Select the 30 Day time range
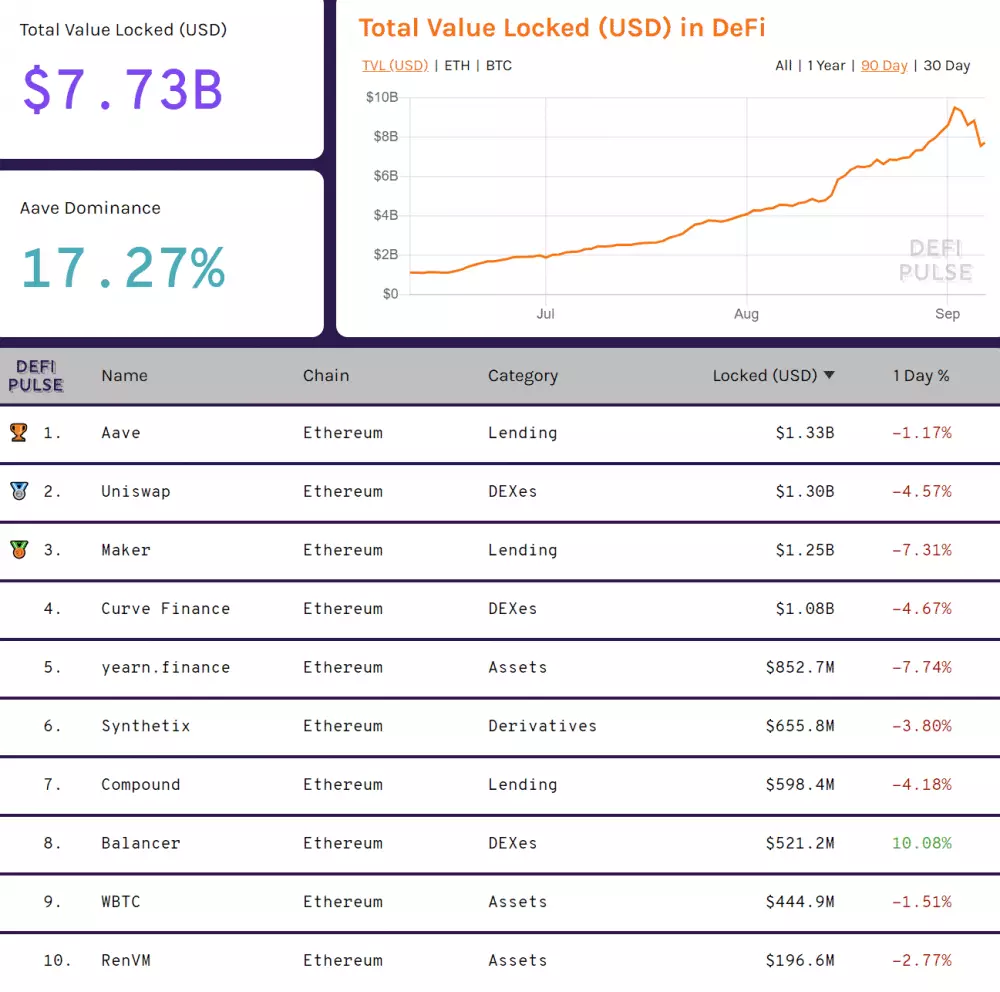The image size is (1000, 992). pos(946,66)
